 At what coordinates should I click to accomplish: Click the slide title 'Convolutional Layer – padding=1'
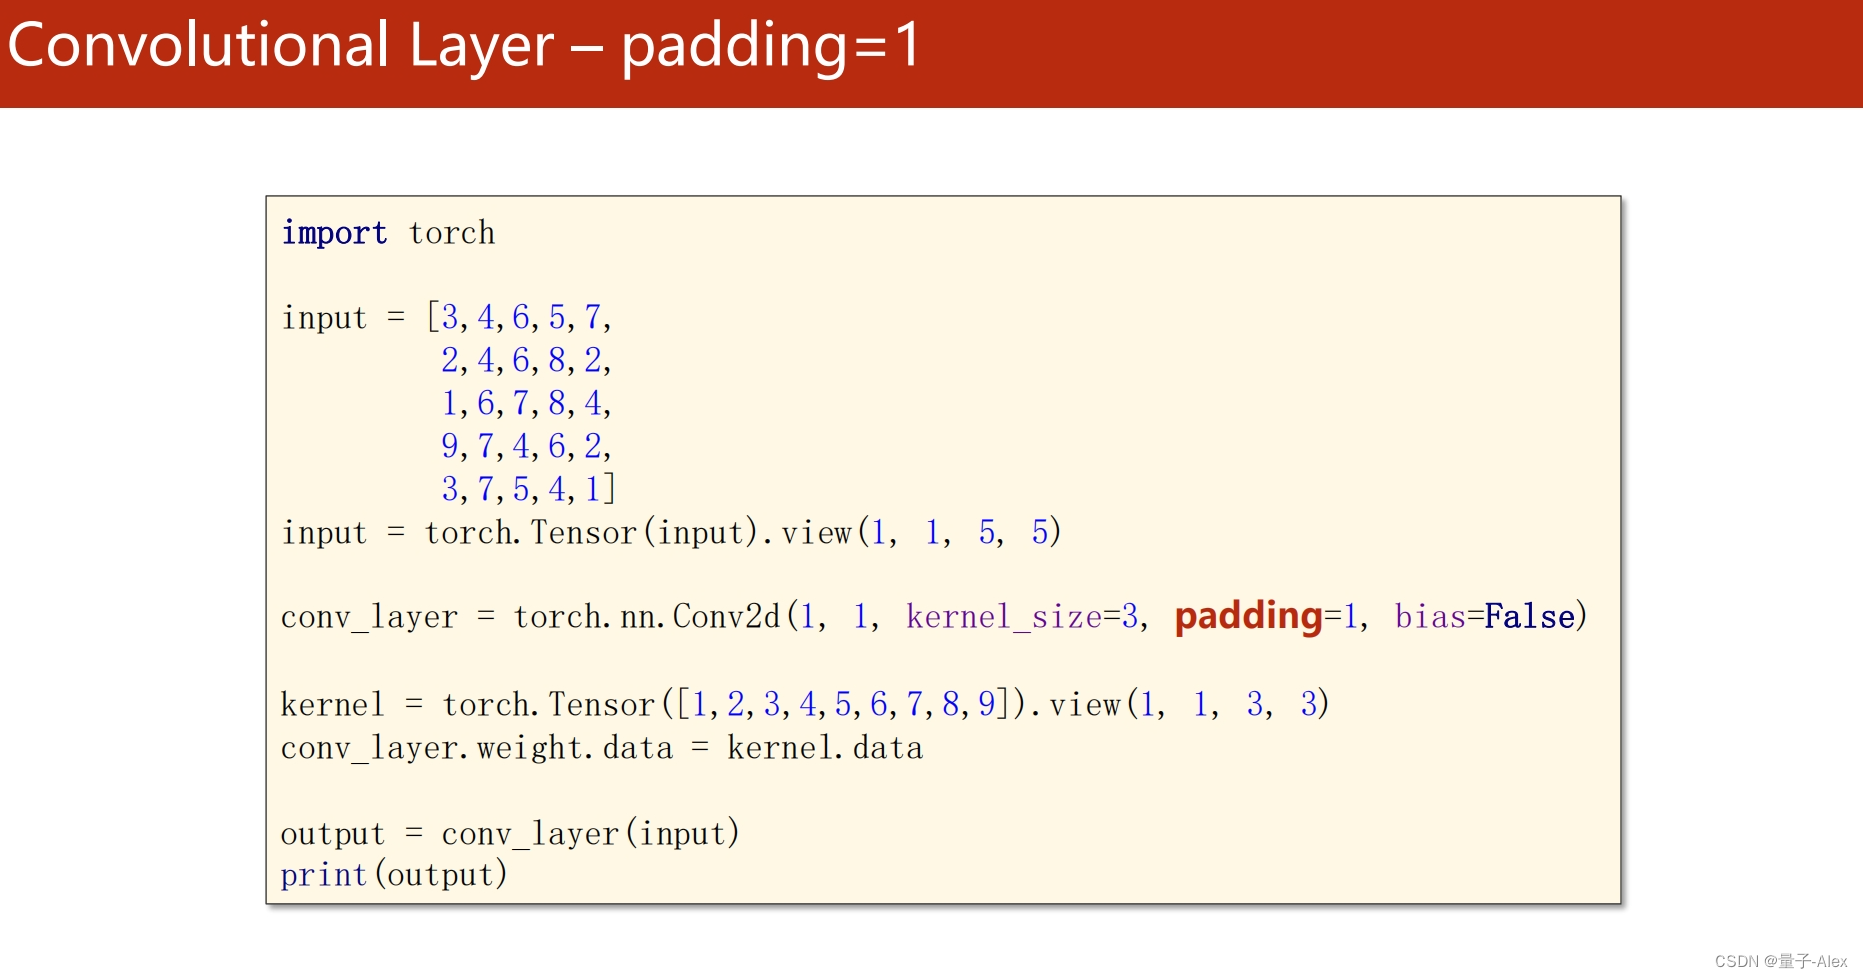pyautogui.click(x=464, y=46)
